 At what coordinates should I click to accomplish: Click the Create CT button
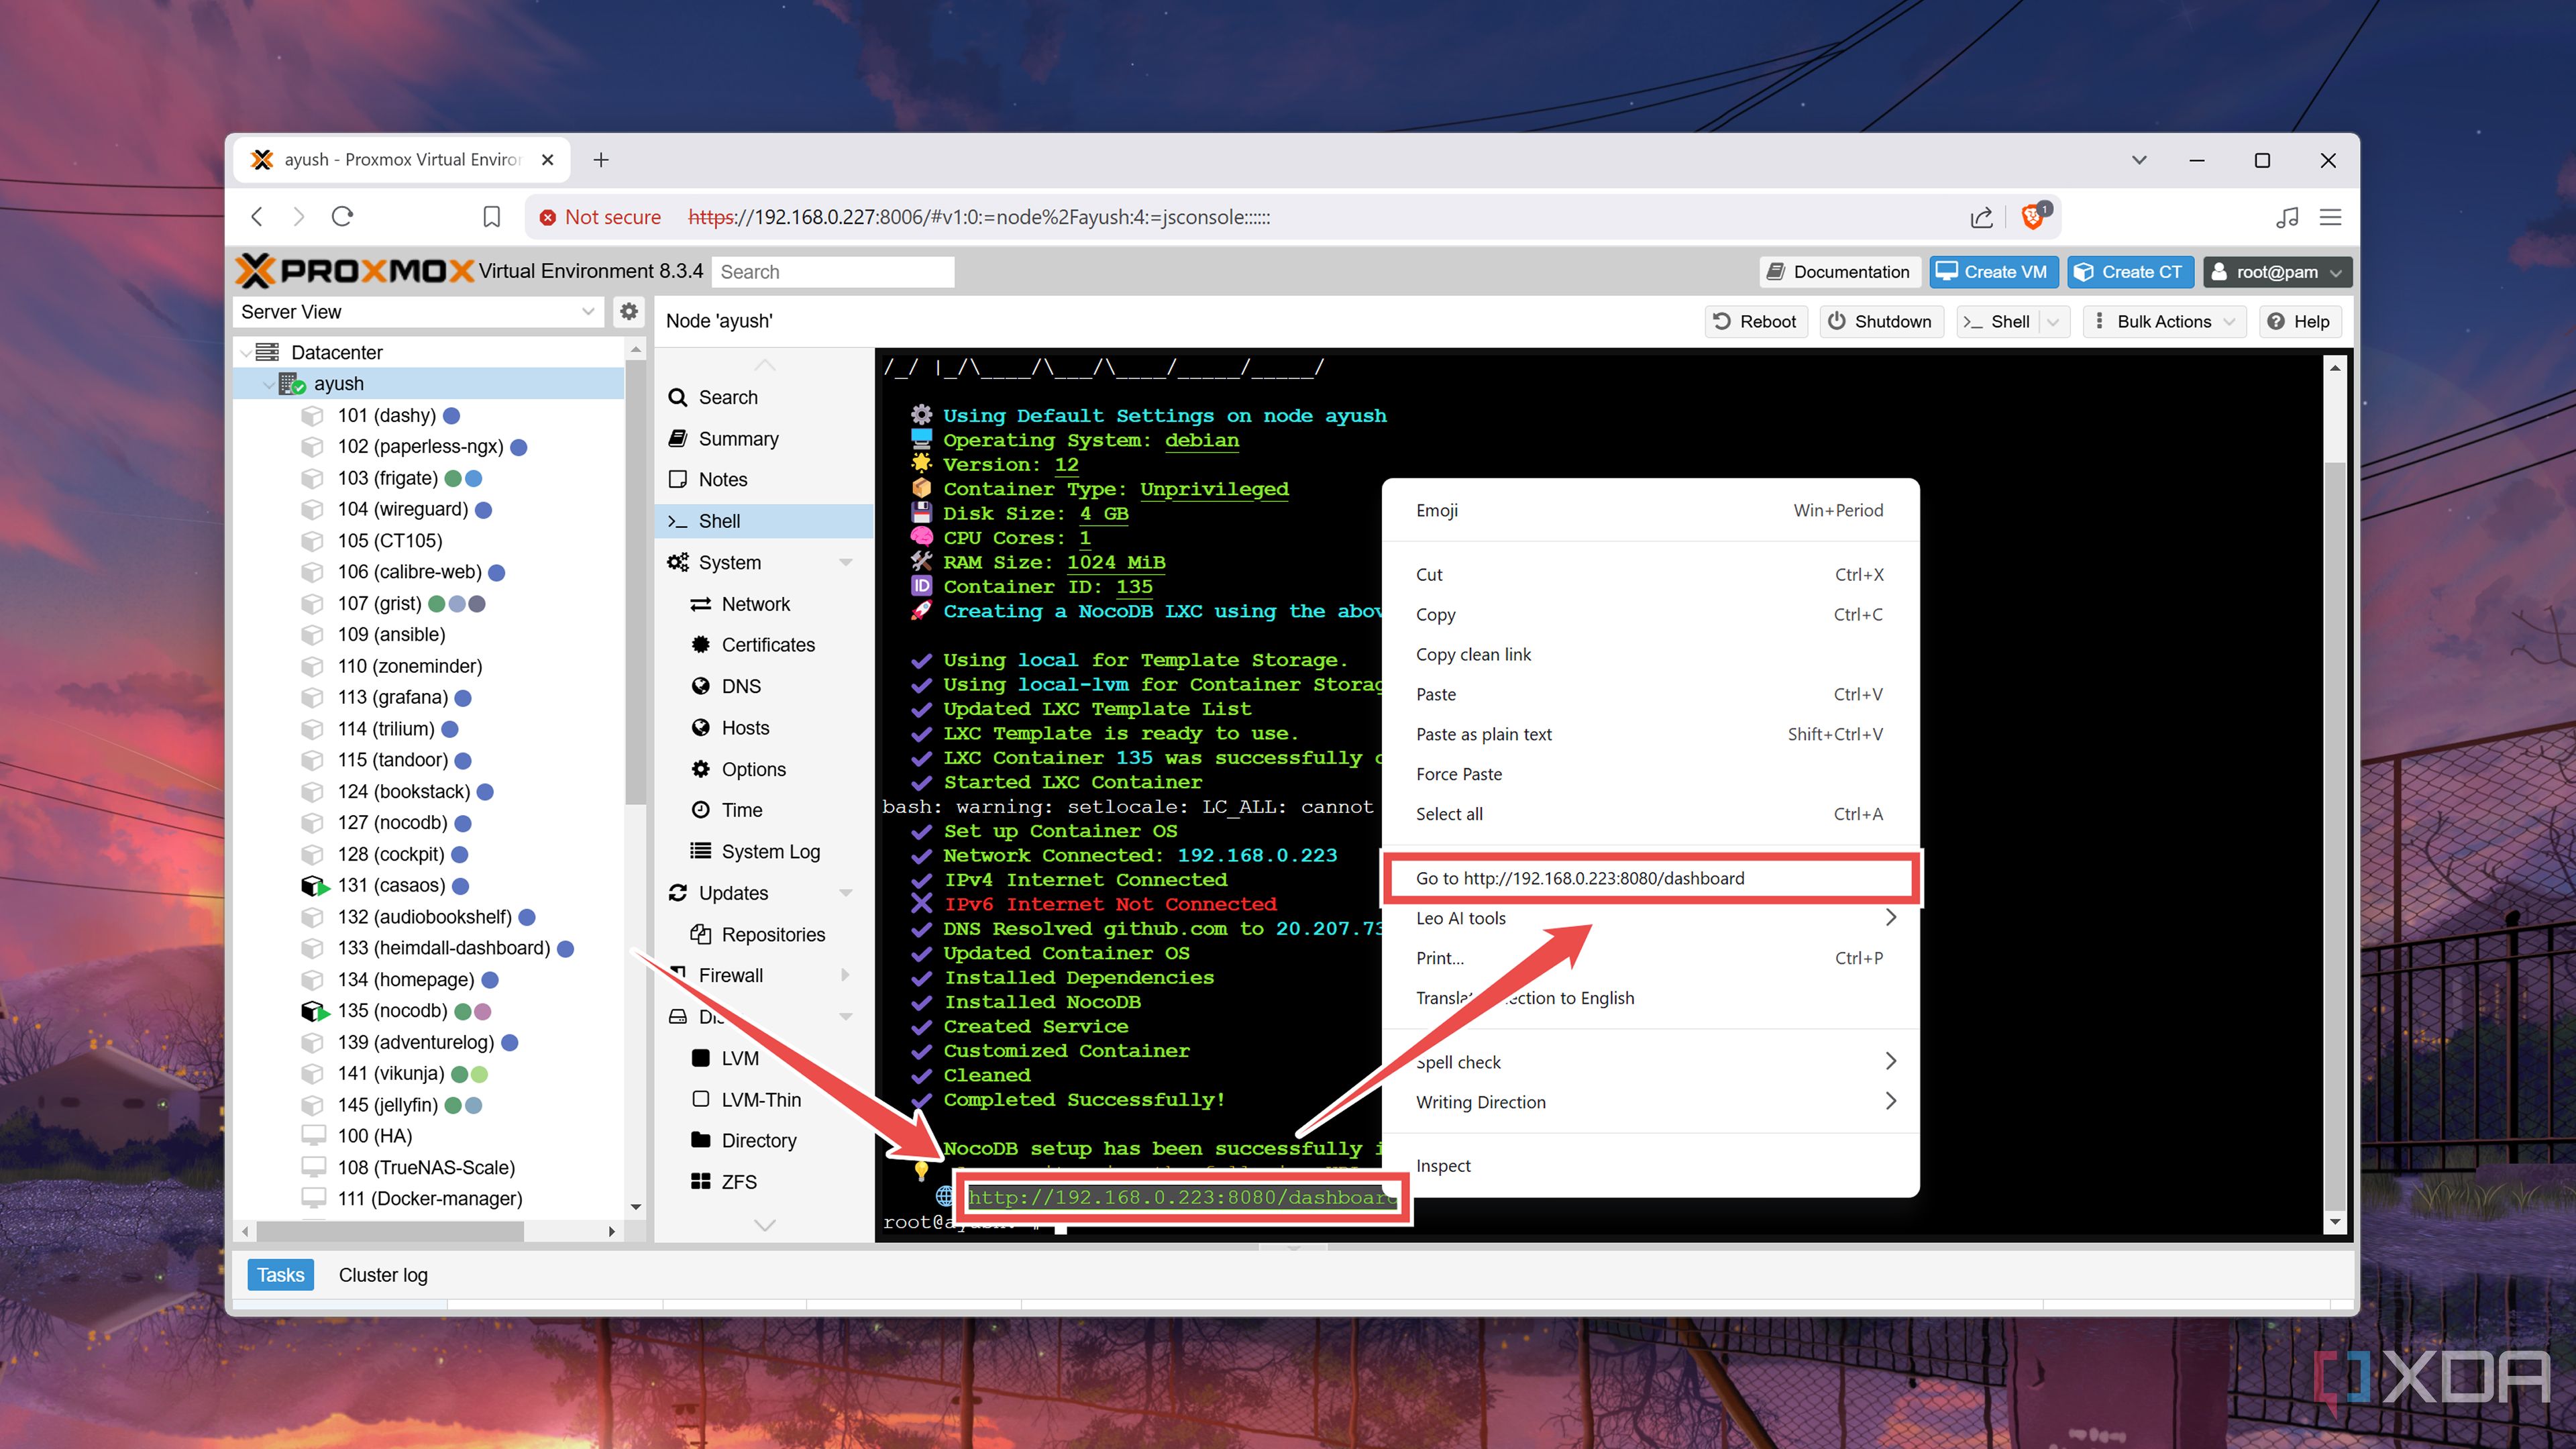(2130, 271)
